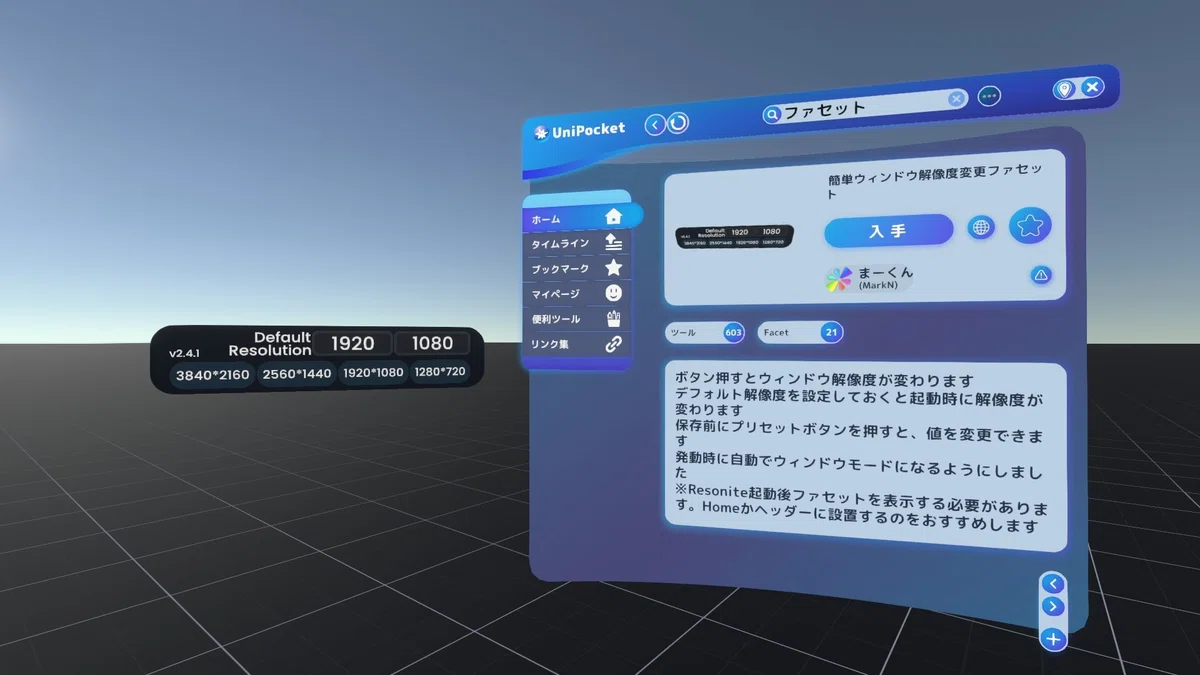Image resolution: width=1200 pixels, height=675 pixels.
Task: Click the v2.4.1 version label
Action: pyautogui.click(x=185, y=354)
